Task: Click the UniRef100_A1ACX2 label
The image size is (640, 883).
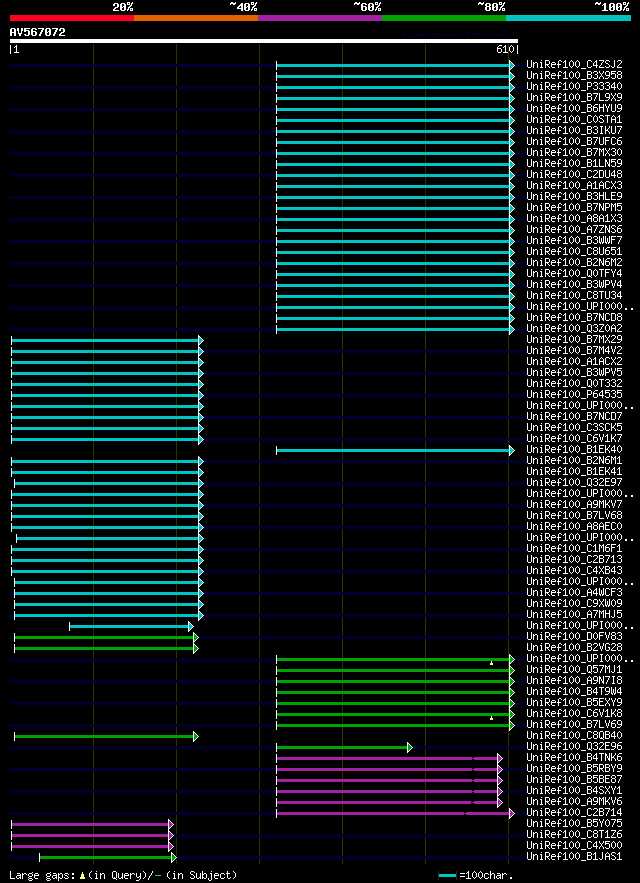Action: [574, 362]
